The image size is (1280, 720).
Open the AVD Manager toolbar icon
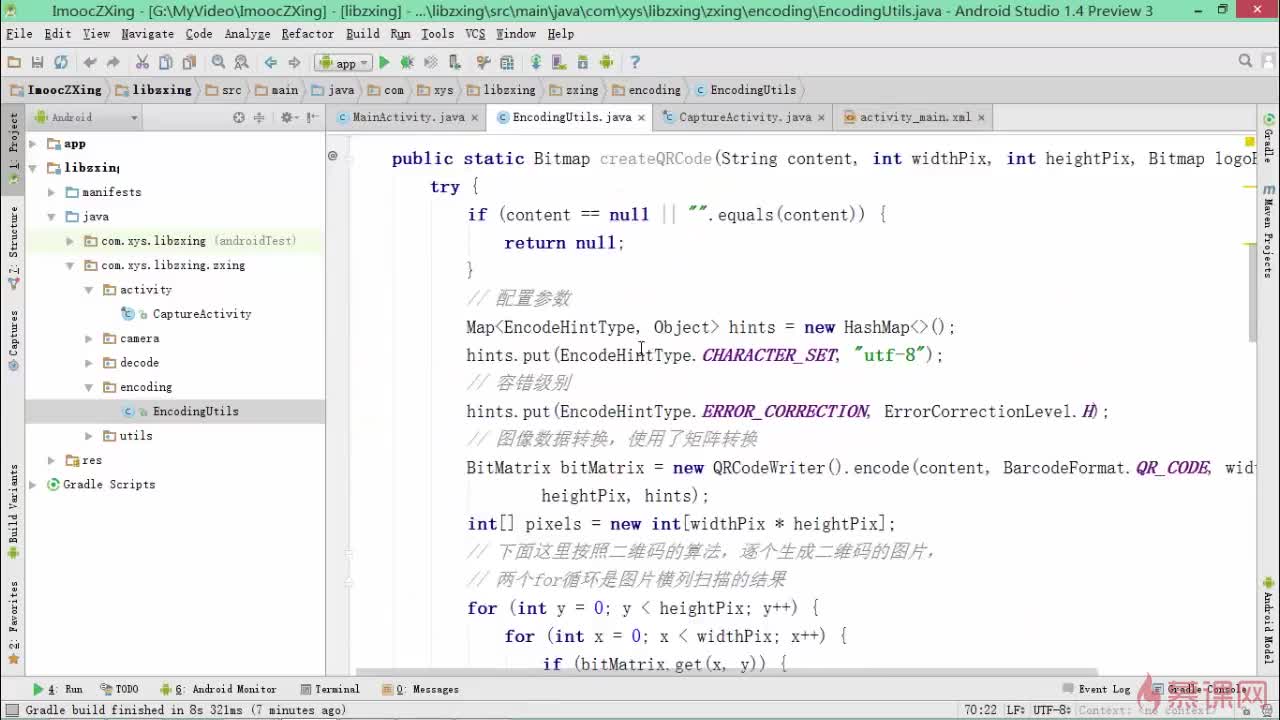[559, 62]
